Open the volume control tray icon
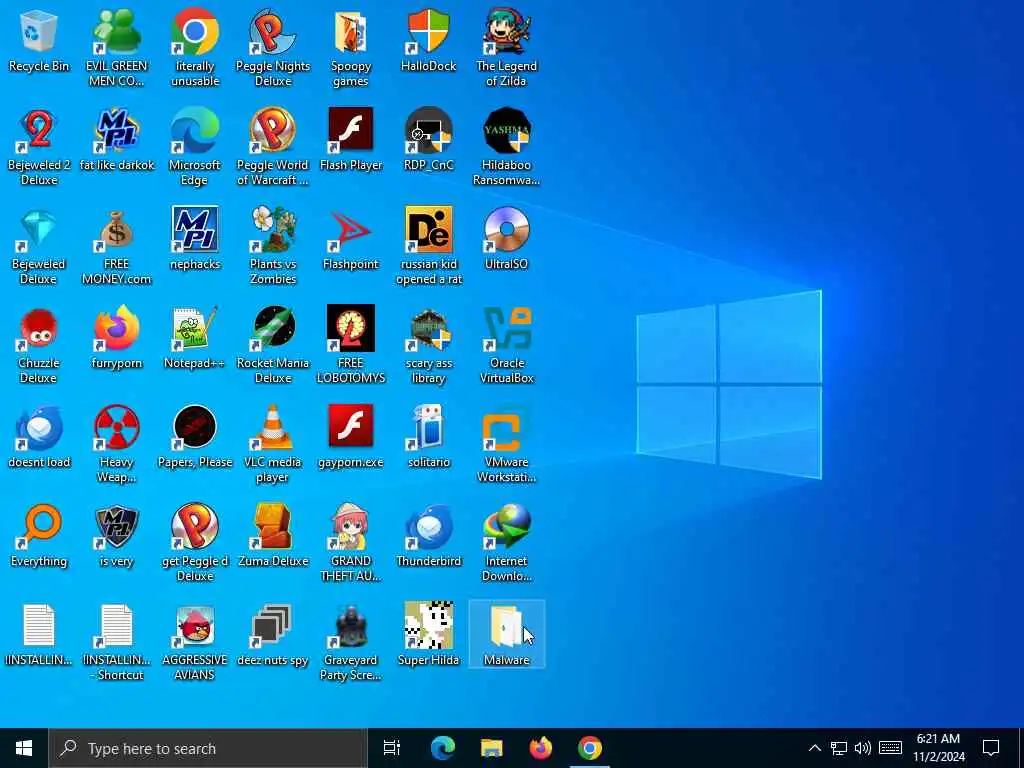This screenshot has height=768, width=1024. (x=863, y=748)
